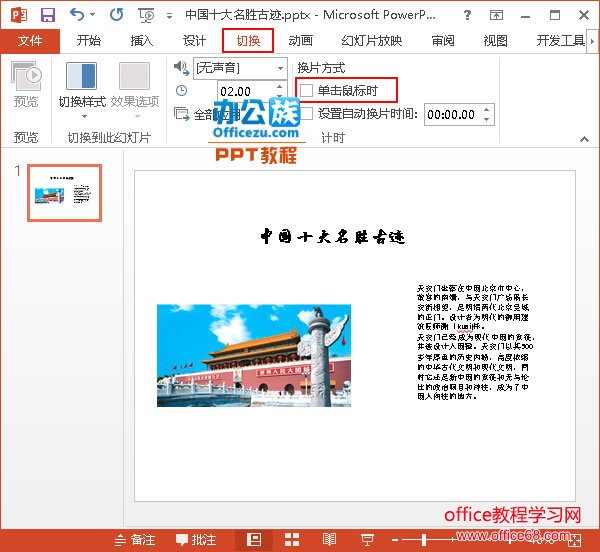The image size is (600, 552).
Task: Switch to Slide Sorter view in status bar
Action: (292, 539)
